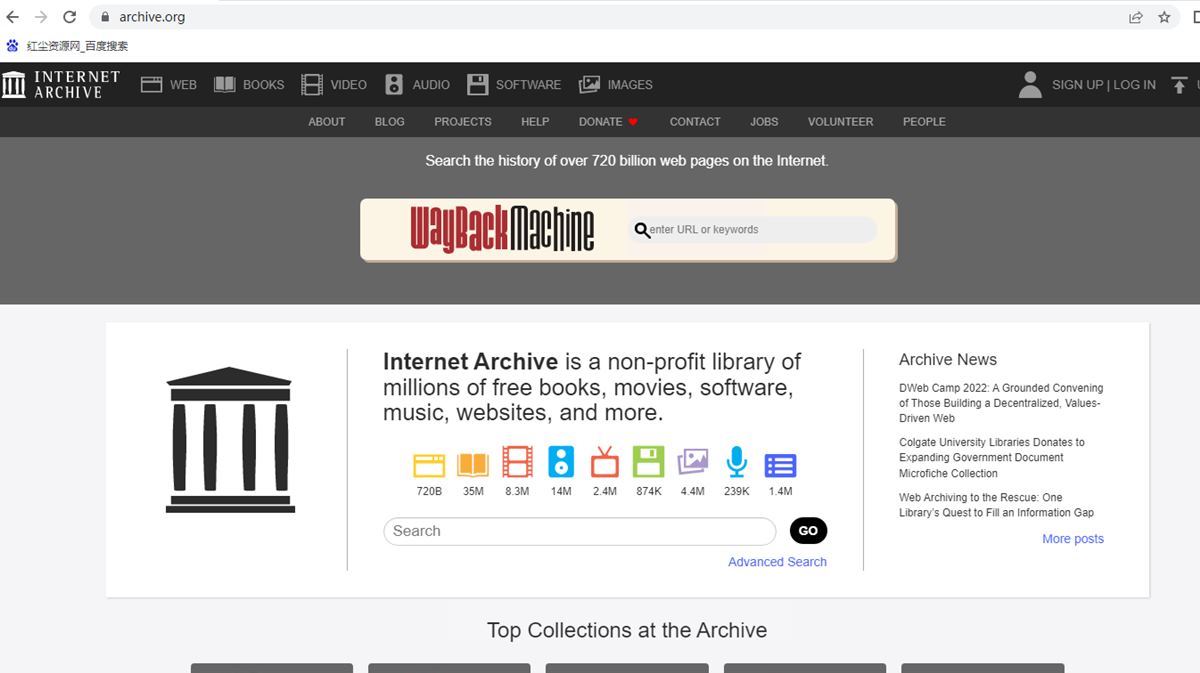Open the green floppy software icon (874K)
This screenshot has width=1200, height=673.
click(648, 462)
